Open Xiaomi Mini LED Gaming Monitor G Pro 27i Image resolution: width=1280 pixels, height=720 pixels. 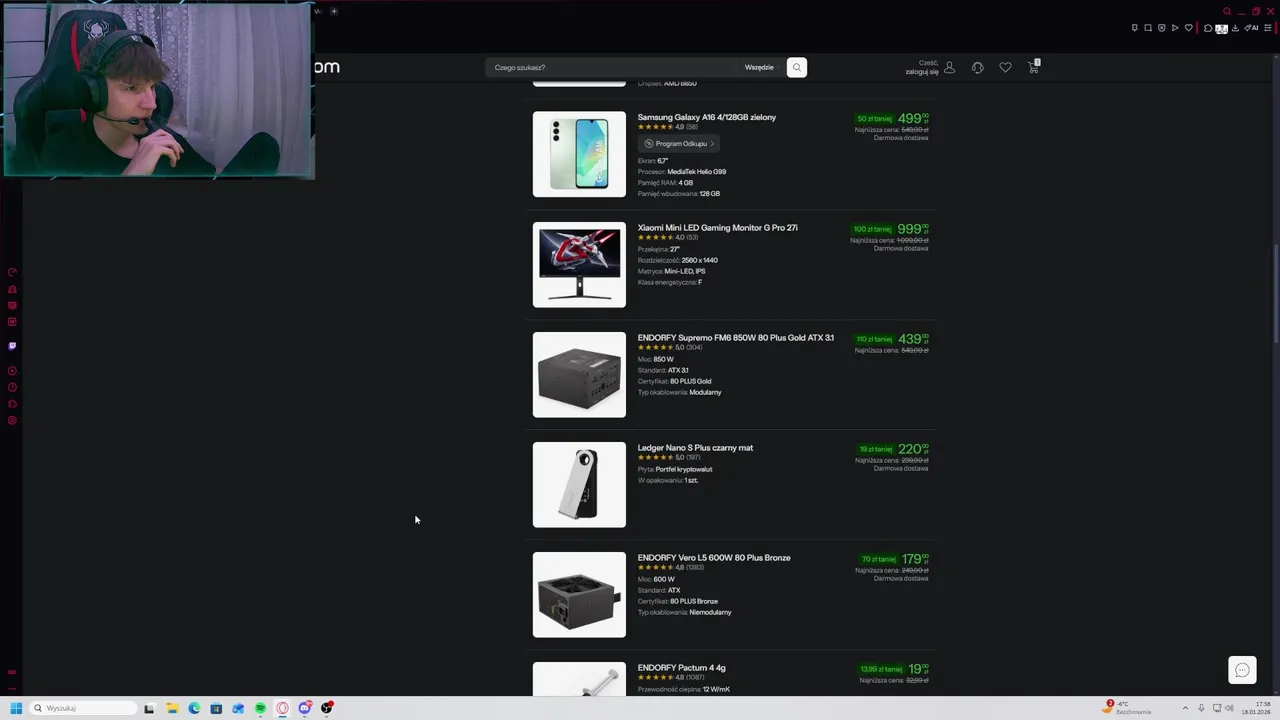tap(718, 227)
